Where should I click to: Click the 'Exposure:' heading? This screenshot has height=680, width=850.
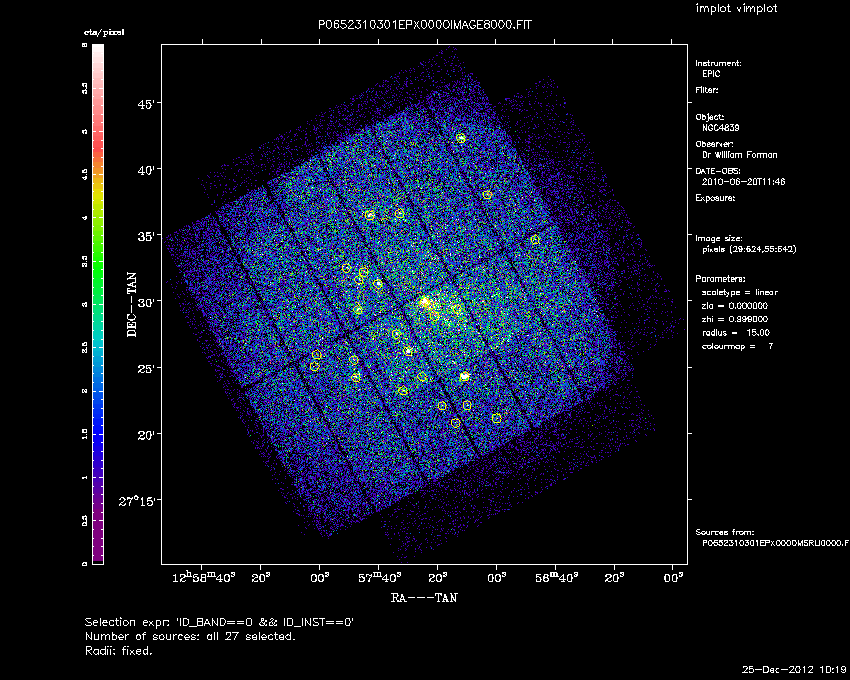point(715,198)
